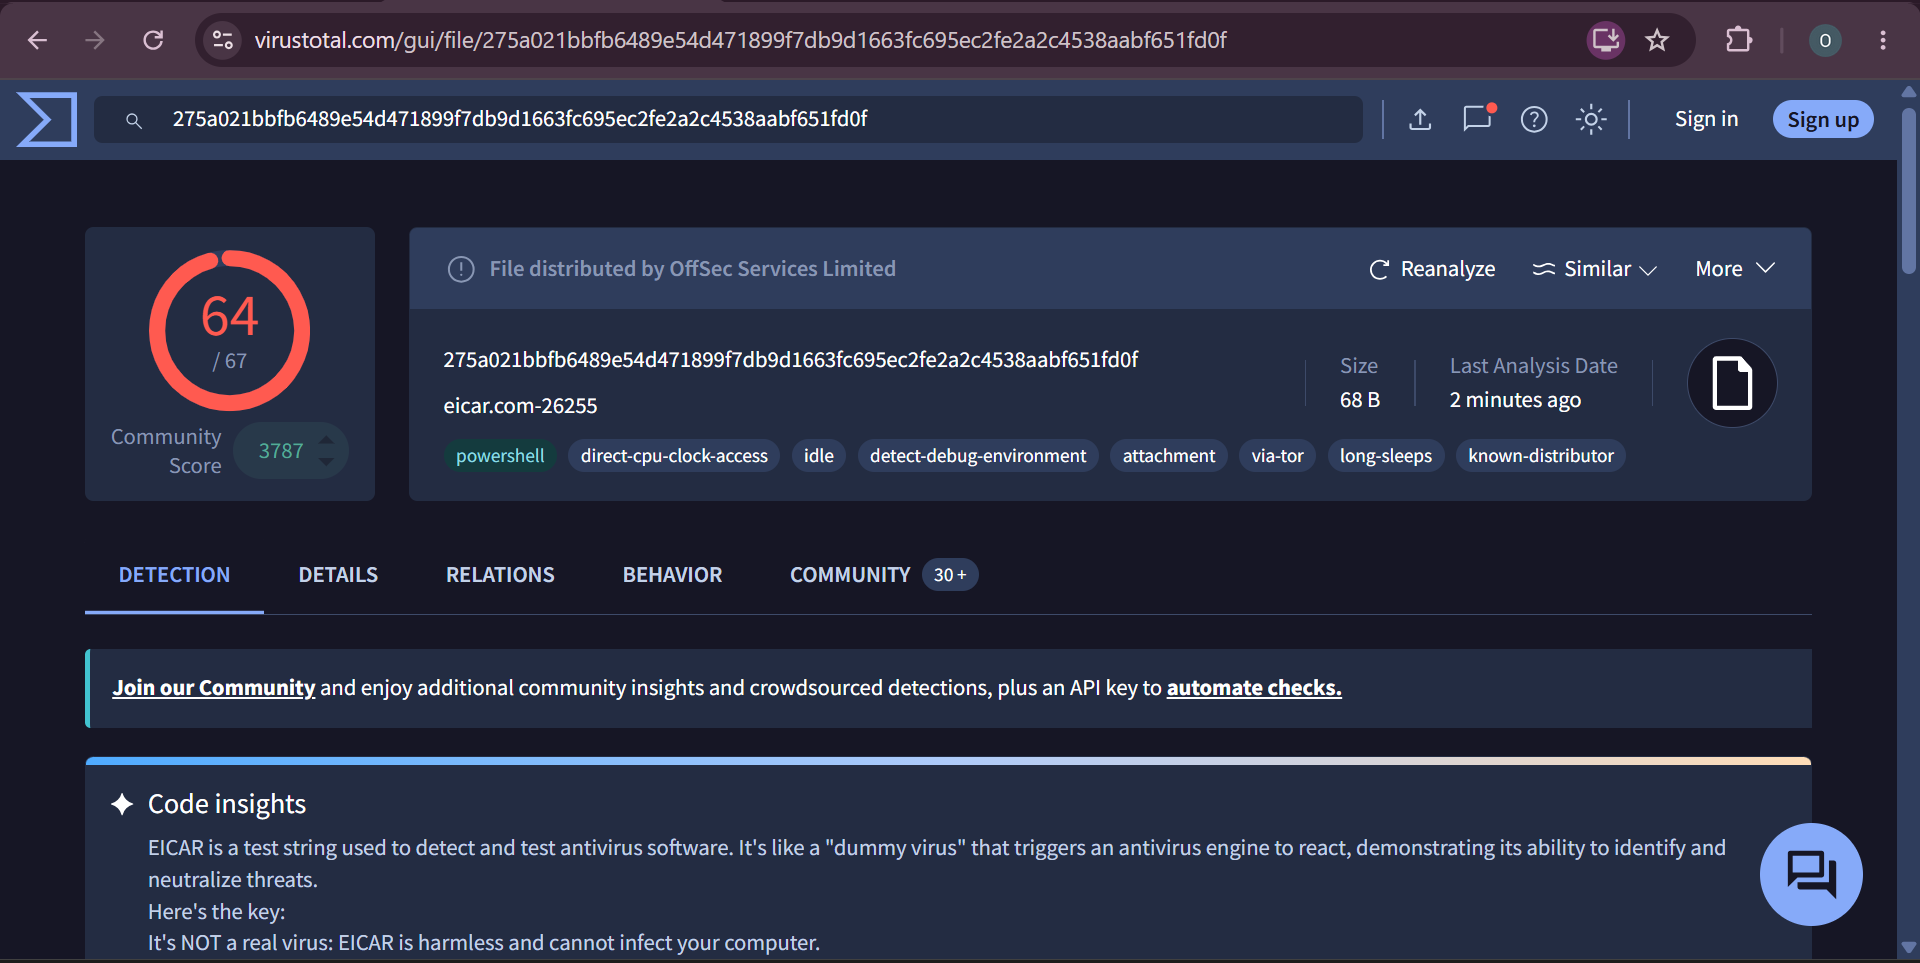
Task: Upvote the community score arrow
Action: [x=326, y=440]
